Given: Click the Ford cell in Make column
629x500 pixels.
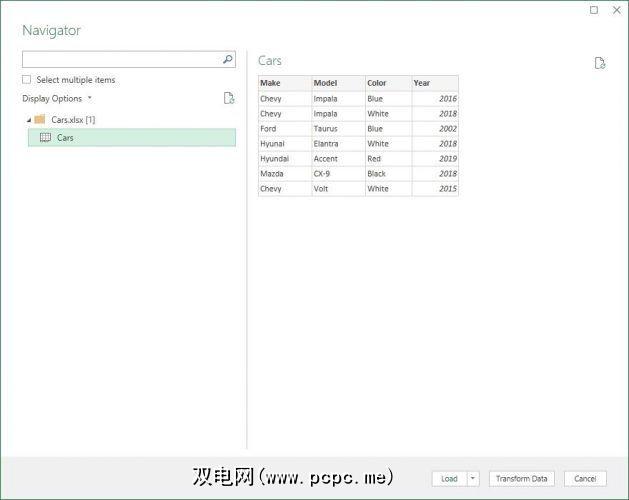Looking at the screenshot, I should (x=285, y=129).
